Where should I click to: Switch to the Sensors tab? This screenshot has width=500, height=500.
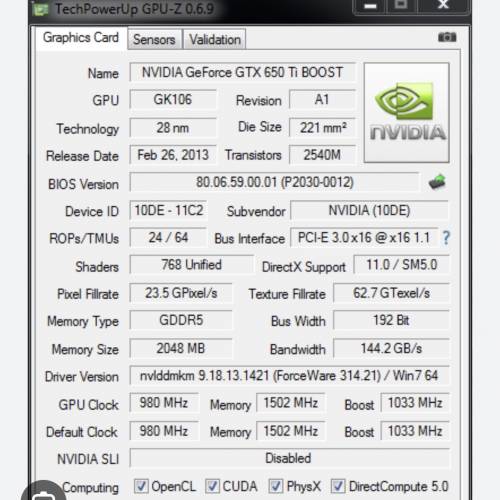click(154, 39)
